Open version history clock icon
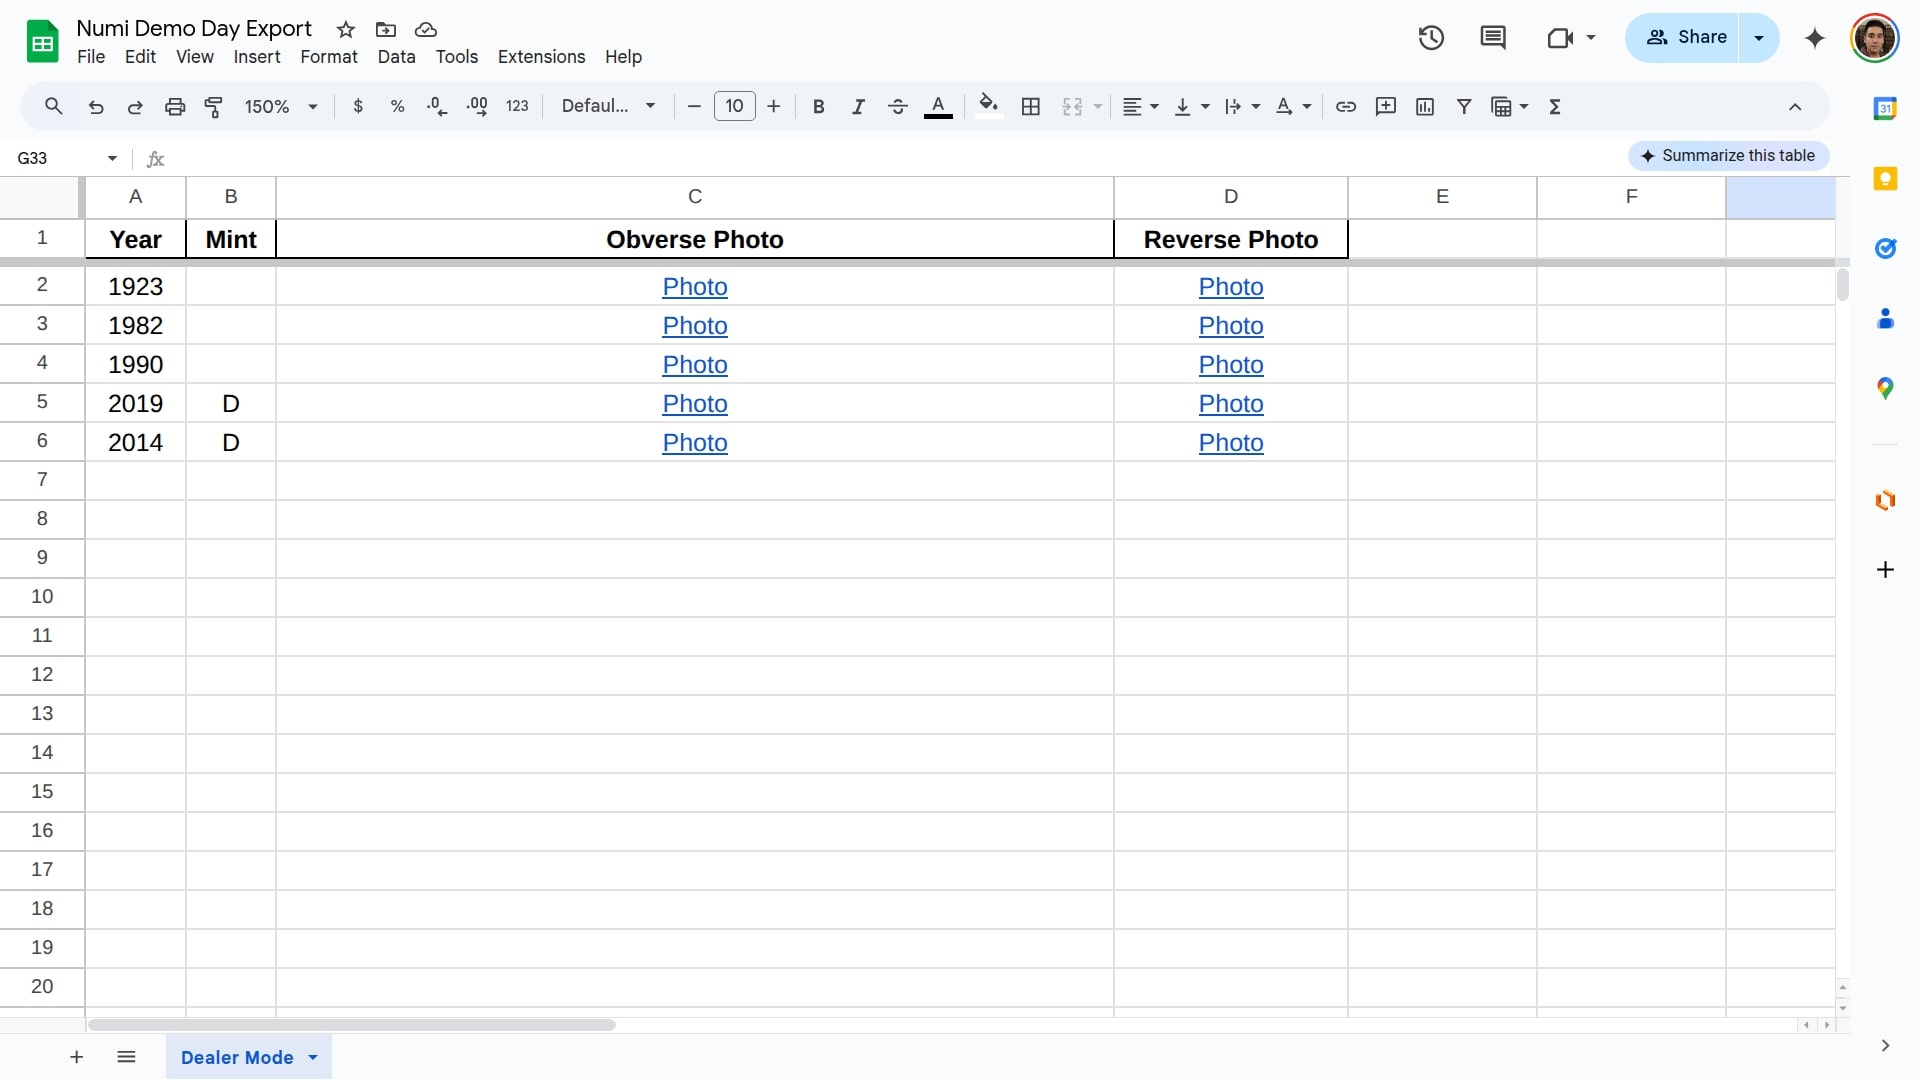1920x1080 pixels. pos(1431,38)
